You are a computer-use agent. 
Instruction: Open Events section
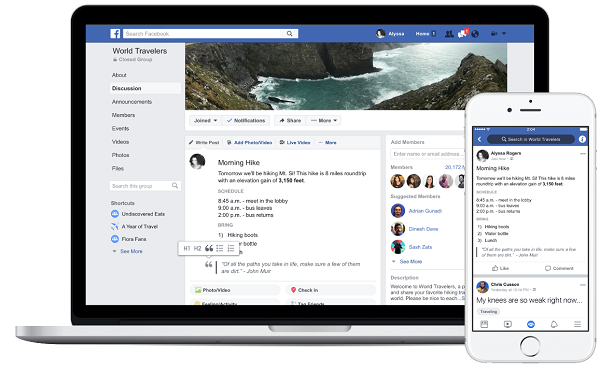click(x=120, y=129)
